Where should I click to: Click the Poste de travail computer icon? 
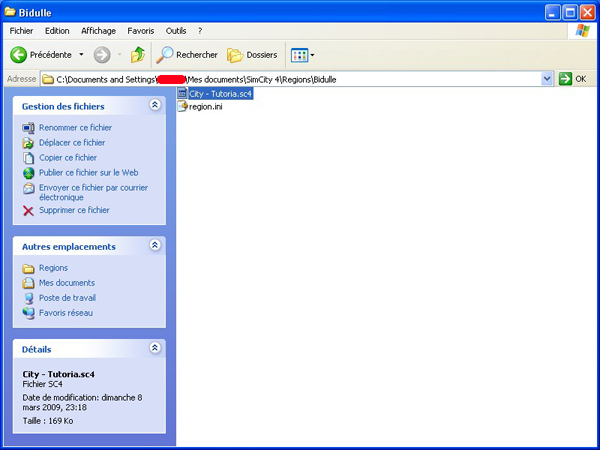click(28, 298)
